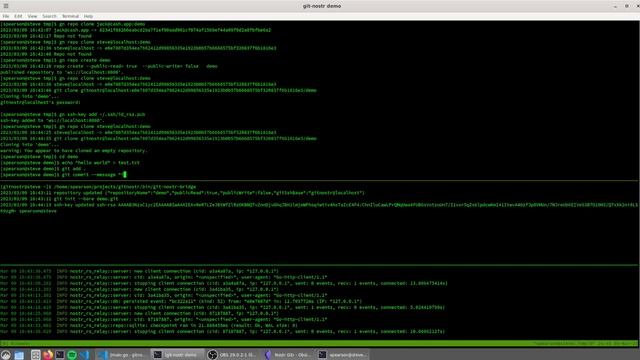Switch to the OBS 29.0.2 taskbar window
This screenshot has width=640, height=360.
pos(231,355)
